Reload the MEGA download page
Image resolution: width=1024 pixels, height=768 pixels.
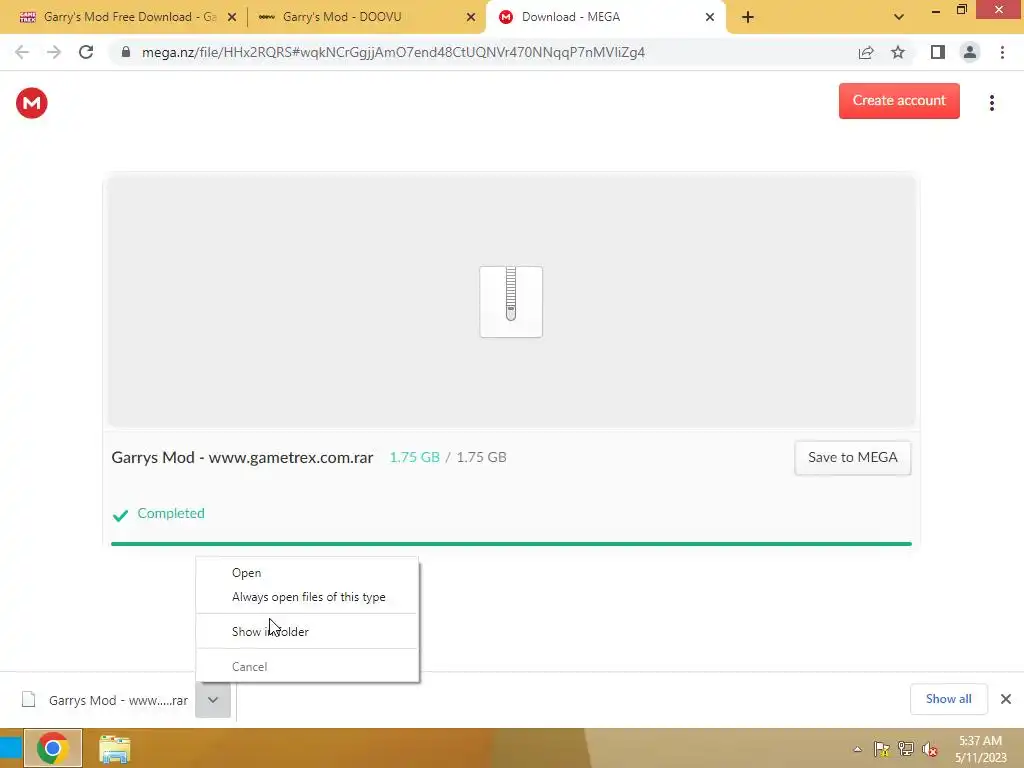click(86, 52)
